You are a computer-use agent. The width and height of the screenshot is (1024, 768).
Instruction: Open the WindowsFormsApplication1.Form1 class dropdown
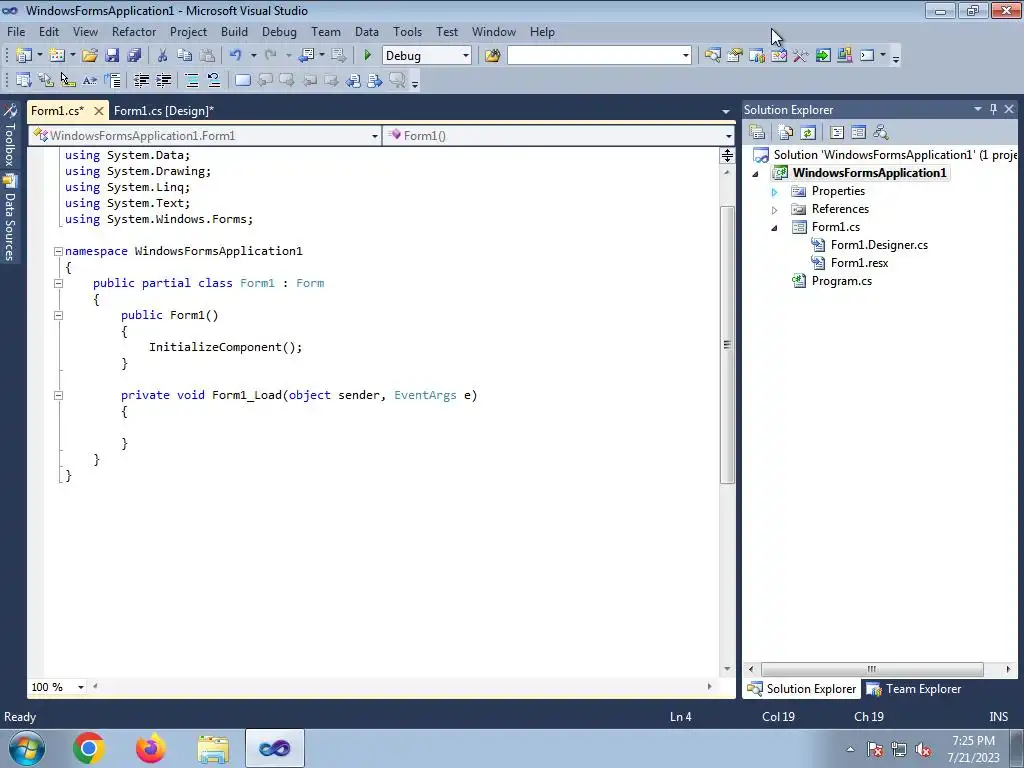click(375, 136)
